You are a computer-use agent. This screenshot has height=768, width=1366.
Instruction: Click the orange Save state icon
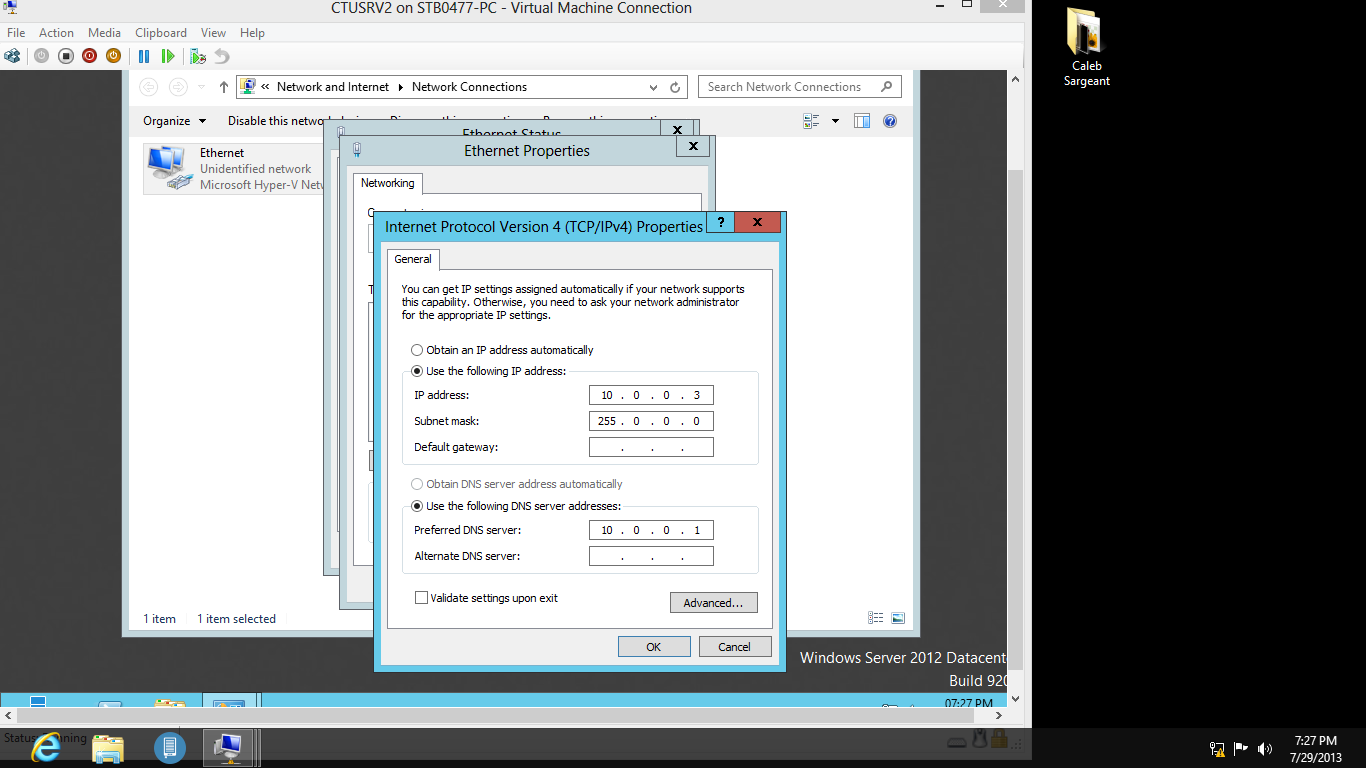coord(113,56)
